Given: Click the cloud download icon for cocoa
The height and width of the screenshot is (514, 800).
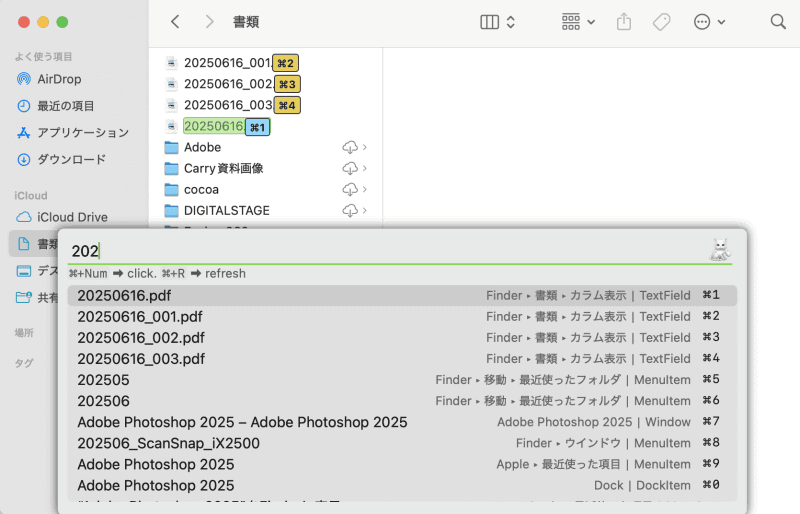Looking at the screenshot, I should [x=349, y=189].
